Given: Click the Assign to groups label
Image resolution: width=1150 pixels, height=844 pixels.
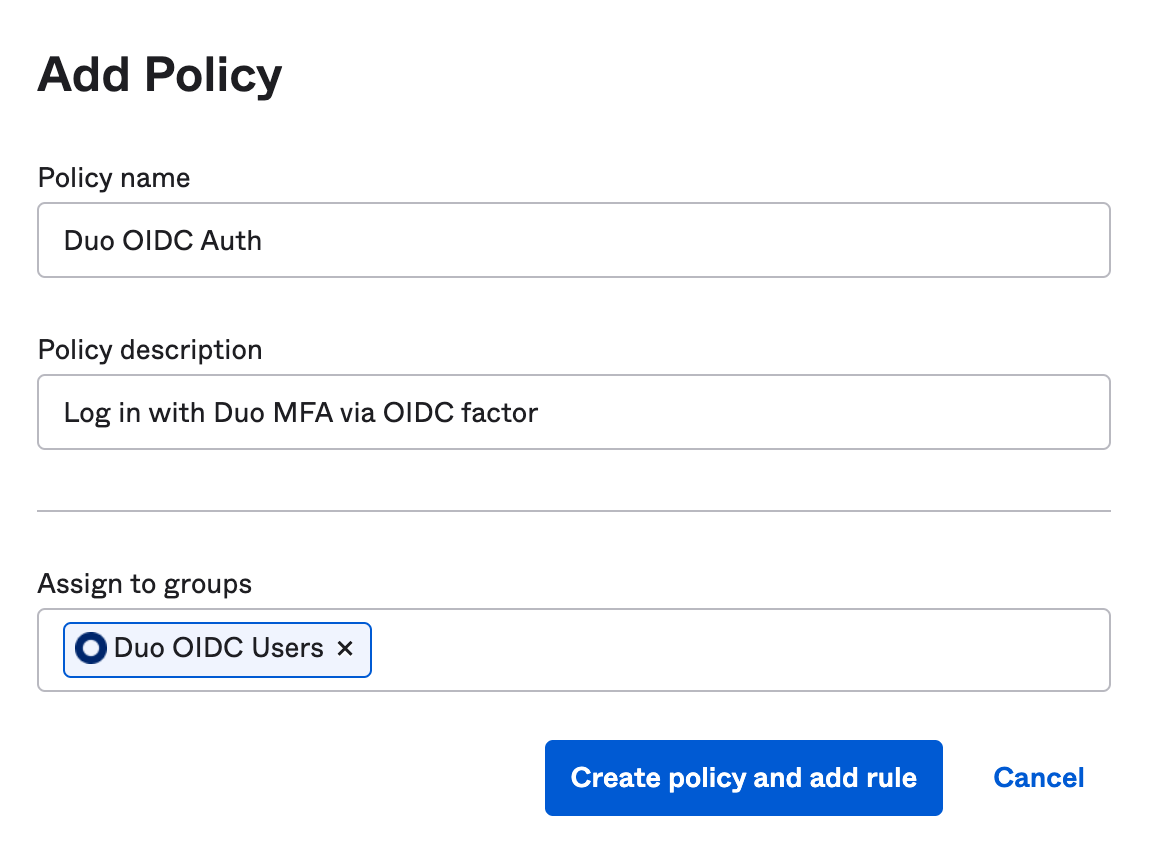Looking at the screenshot, I should (144, 583).
